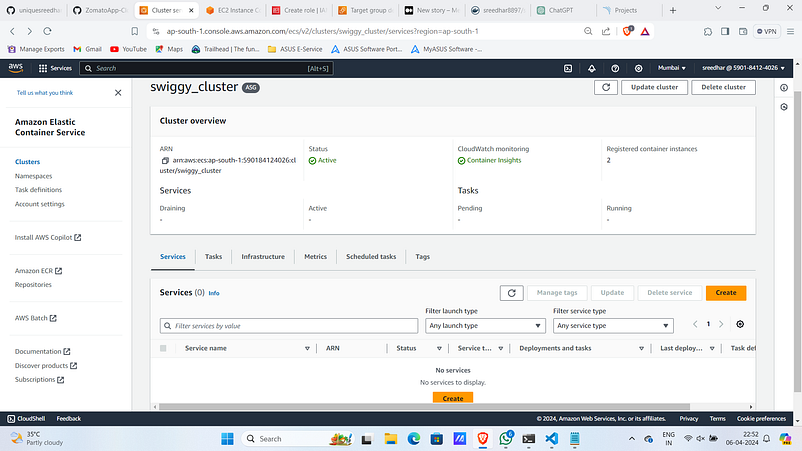
Task: Switch to the Metrics tab
Action: [x=315, y=257]
